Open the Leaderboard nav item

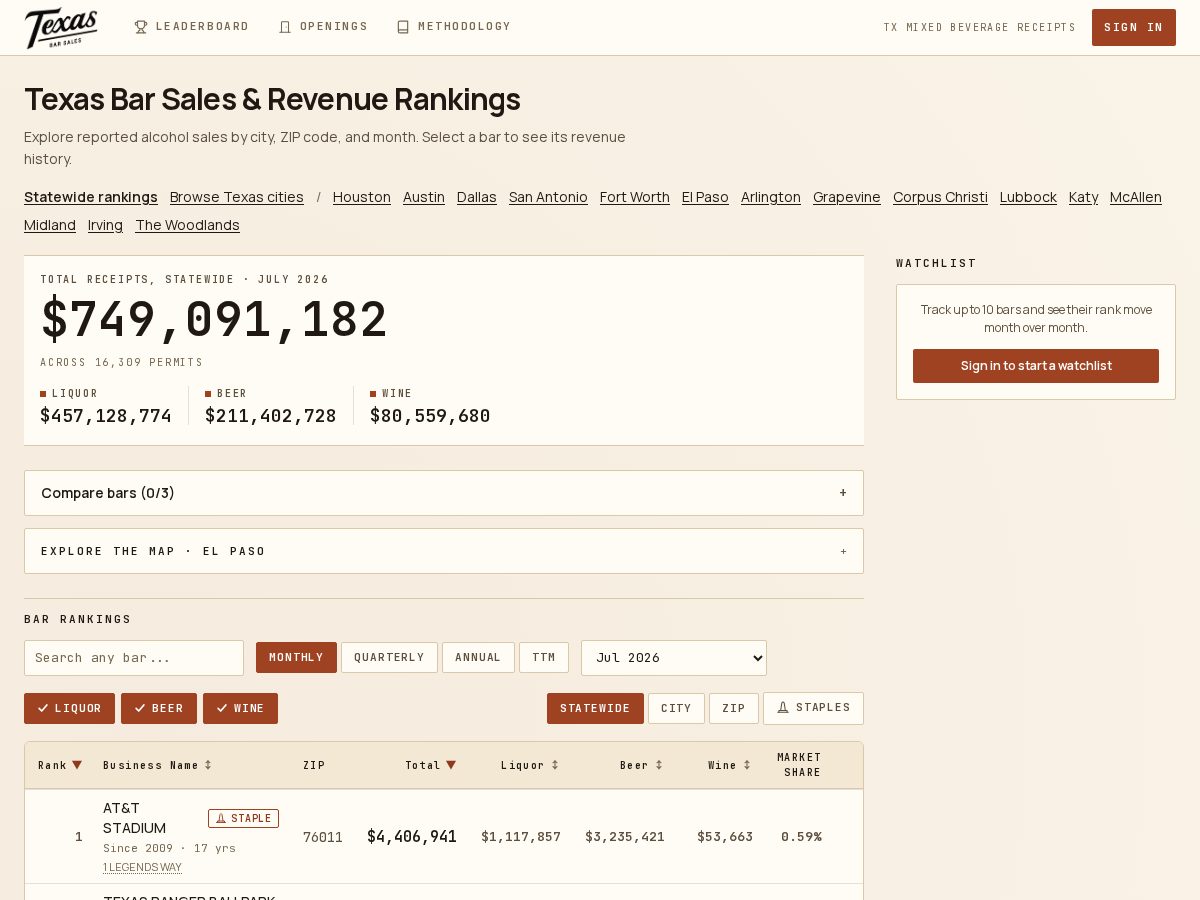tap(192, 27)
